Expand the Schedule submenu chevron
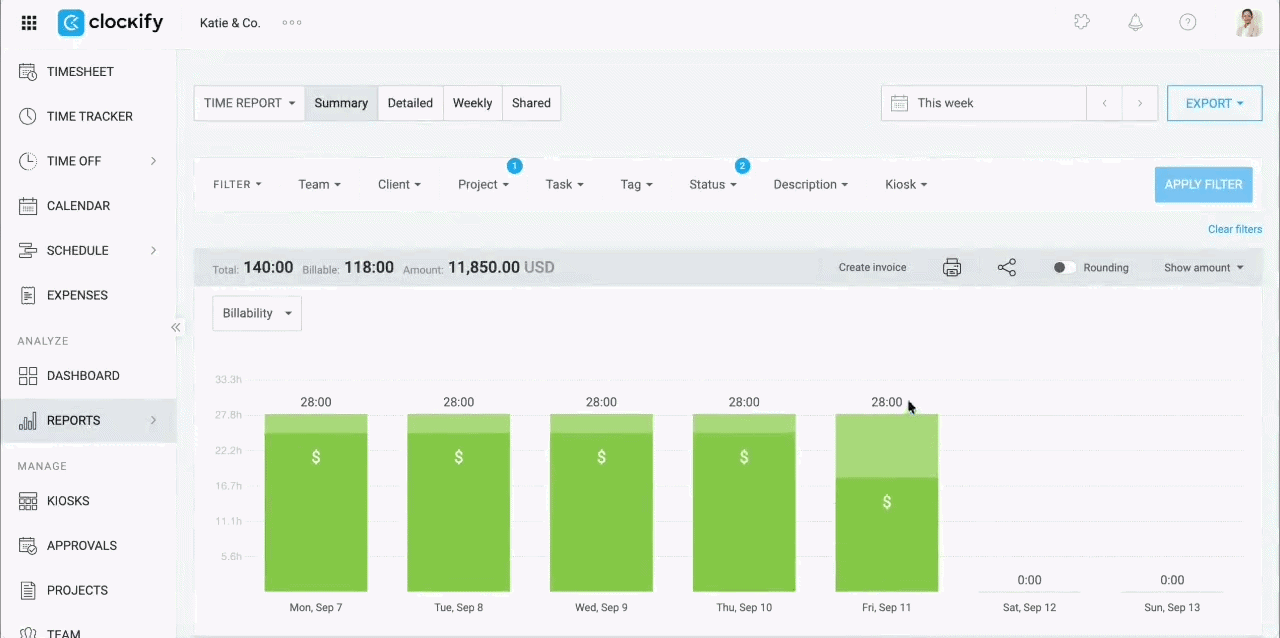1280x638 pixels. point(153,250)
